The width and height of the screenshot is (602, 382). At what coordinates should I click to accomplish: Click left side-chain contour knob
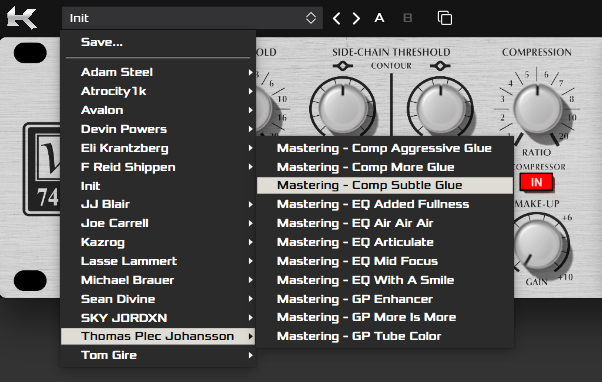pyautogui.click(x=342, y=109)
